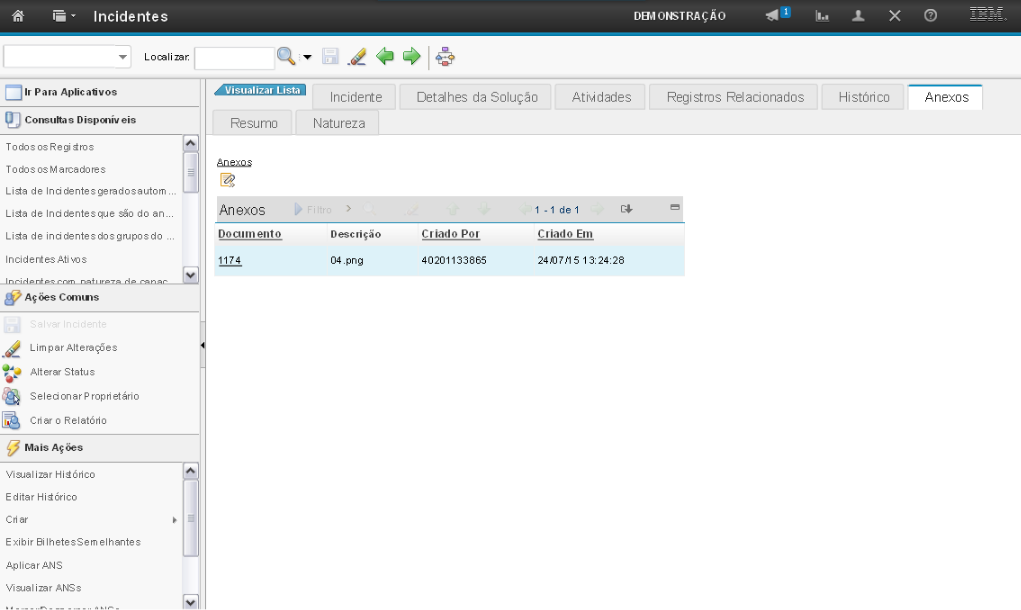Sort by the Criado Em column header
The width and height of the screenshot is (1021, 610).
(x=565, y=234)
